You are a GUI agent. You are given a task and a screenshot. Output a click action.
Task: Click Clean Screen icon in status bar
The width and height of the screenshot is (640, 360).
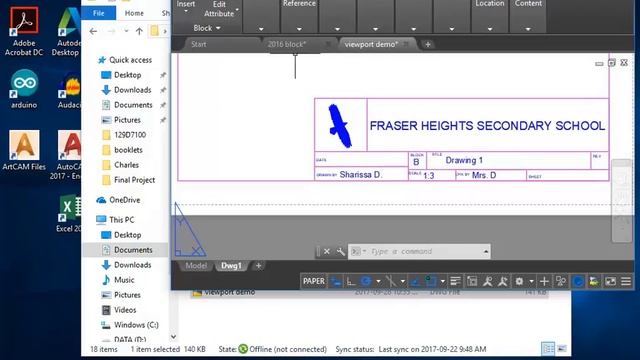(610, 281)
